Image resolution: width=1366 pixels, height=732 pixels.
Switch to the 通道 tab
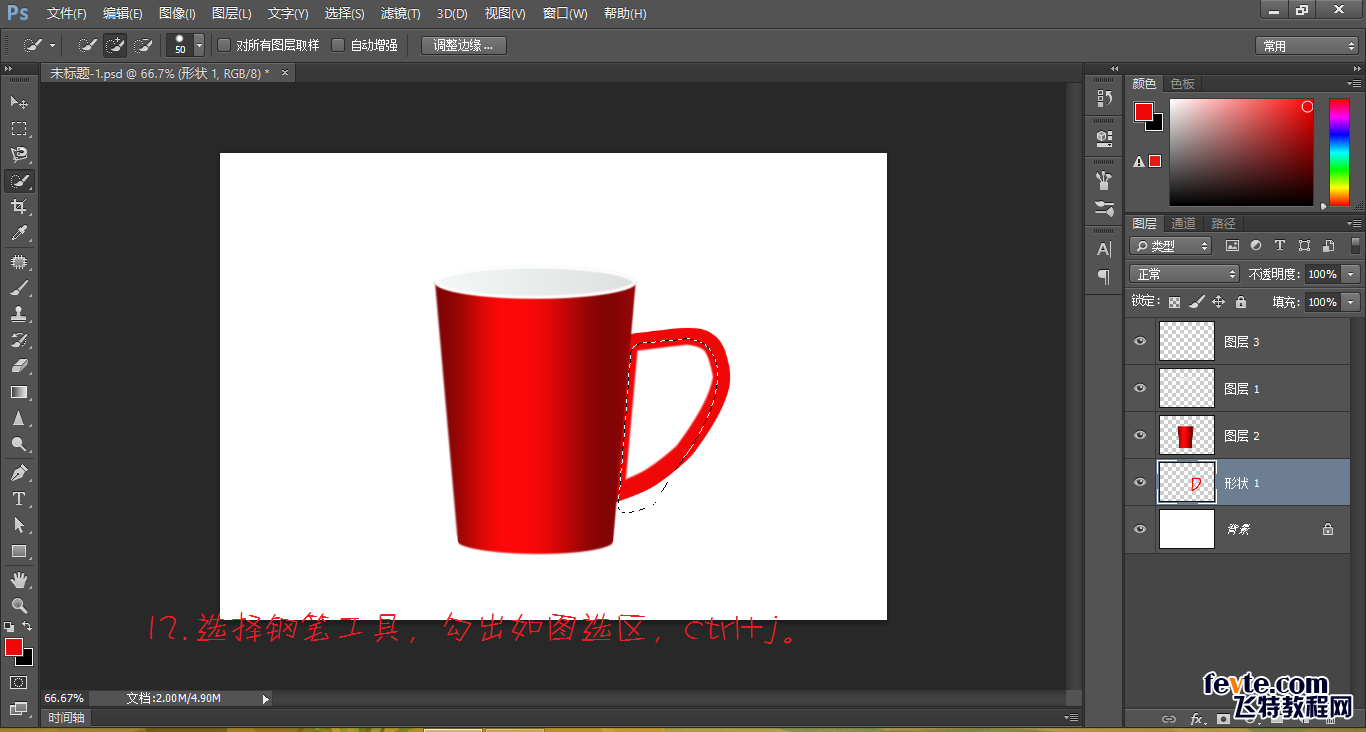pyautogui.click(x=1184, y=224)
